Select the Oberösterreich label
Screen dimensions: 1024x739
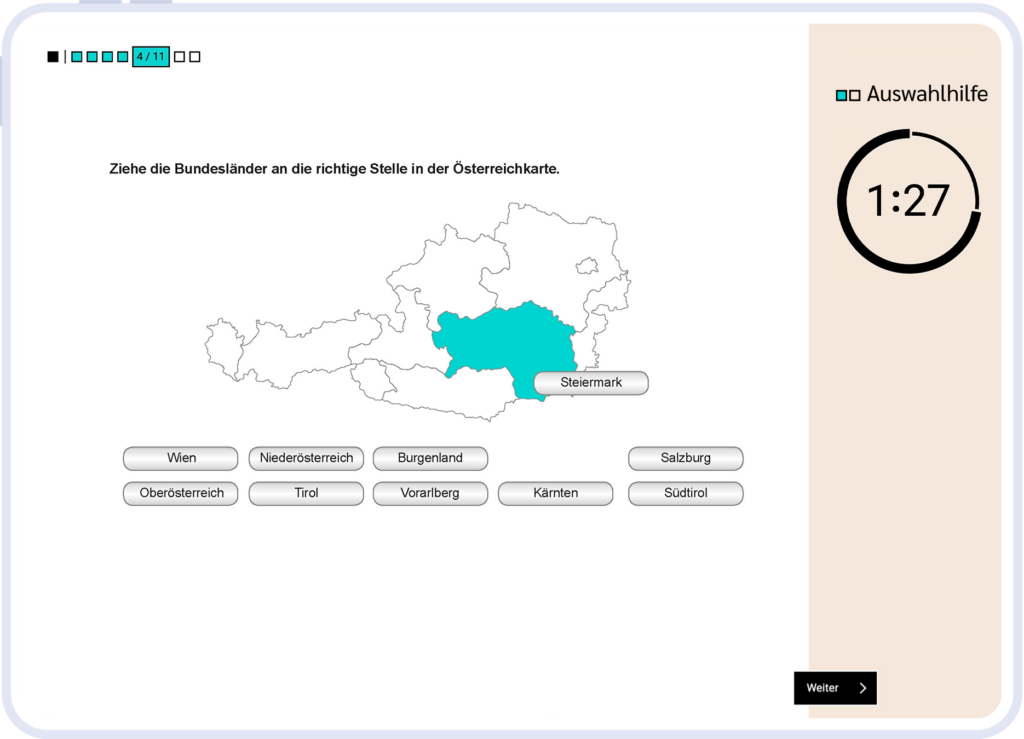181,493
